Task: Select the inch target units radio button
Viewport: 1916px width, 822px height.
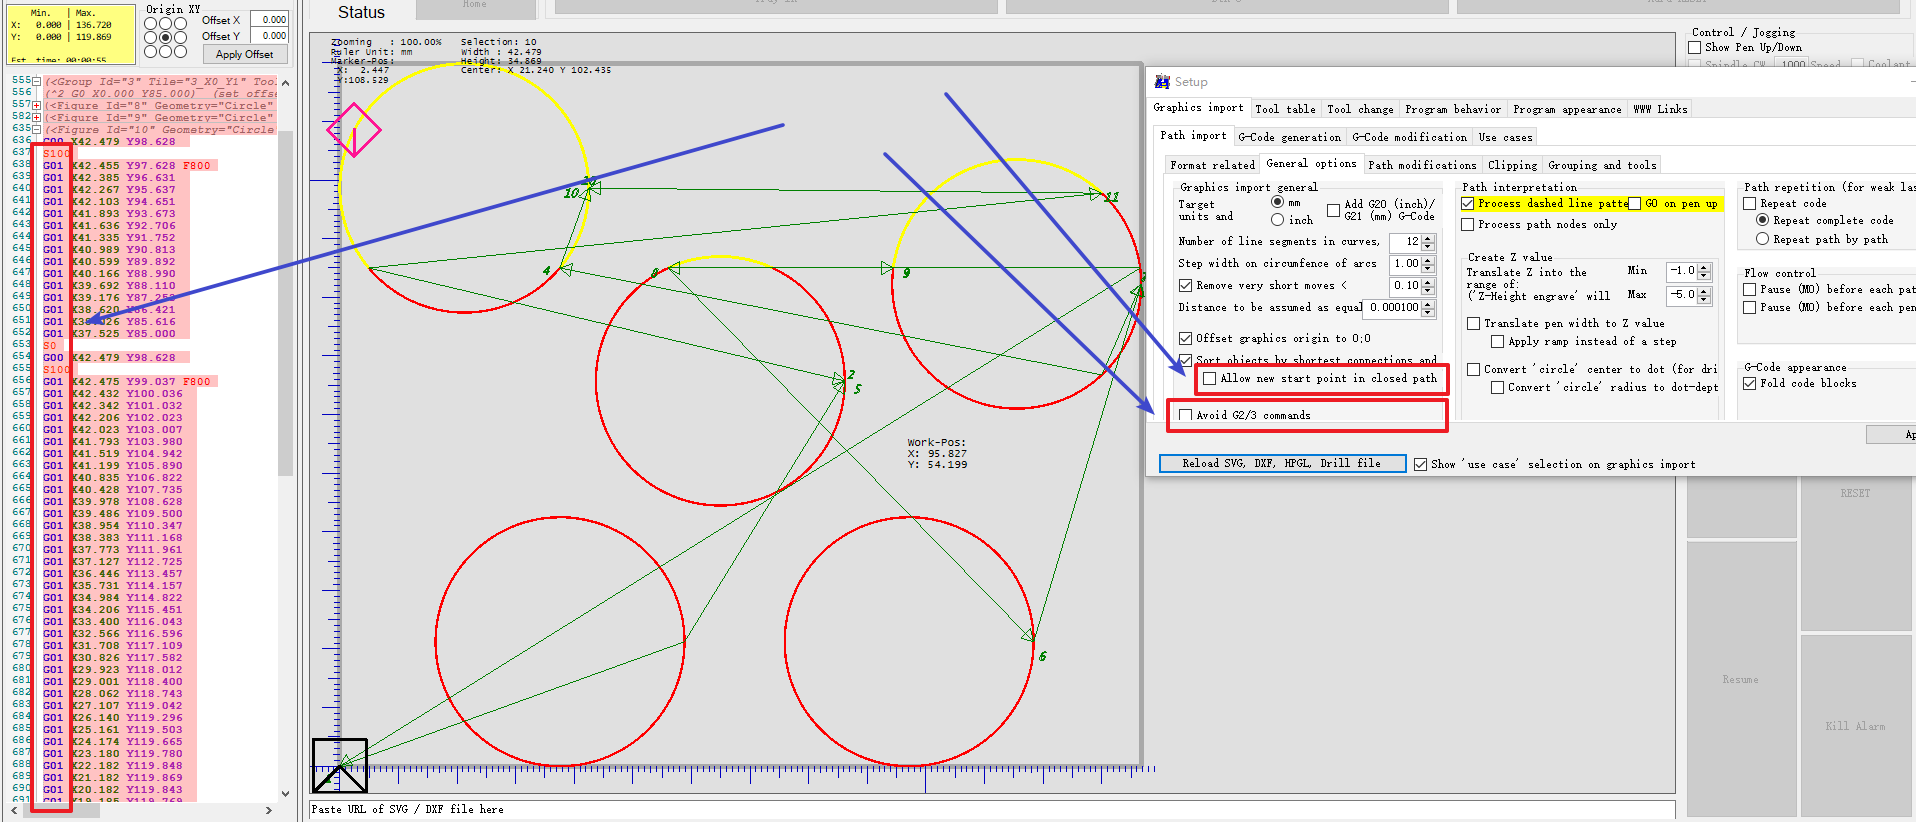Action: (x=1277, y=219)
